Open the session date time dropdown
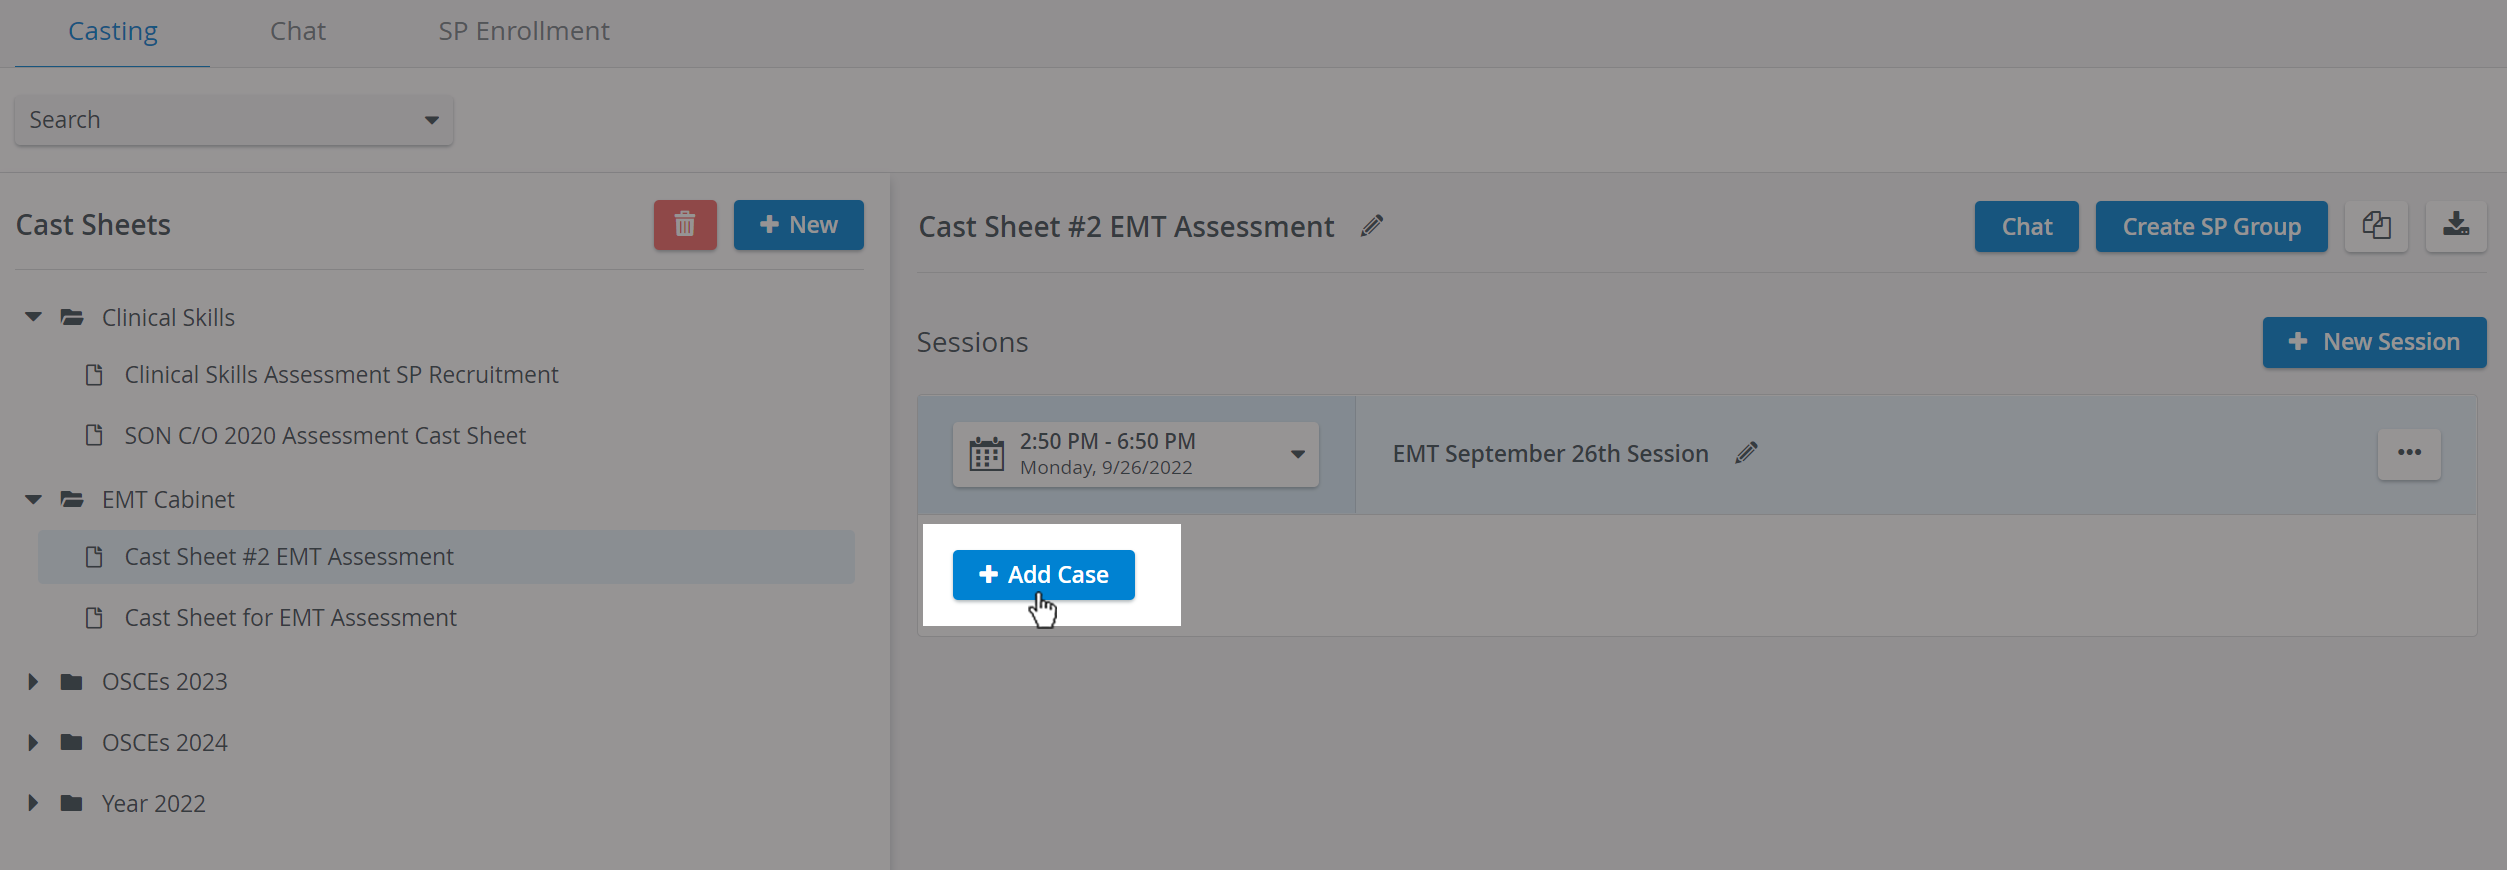This screenshot has width=2507, height=870. click(x=1136, y=455)
